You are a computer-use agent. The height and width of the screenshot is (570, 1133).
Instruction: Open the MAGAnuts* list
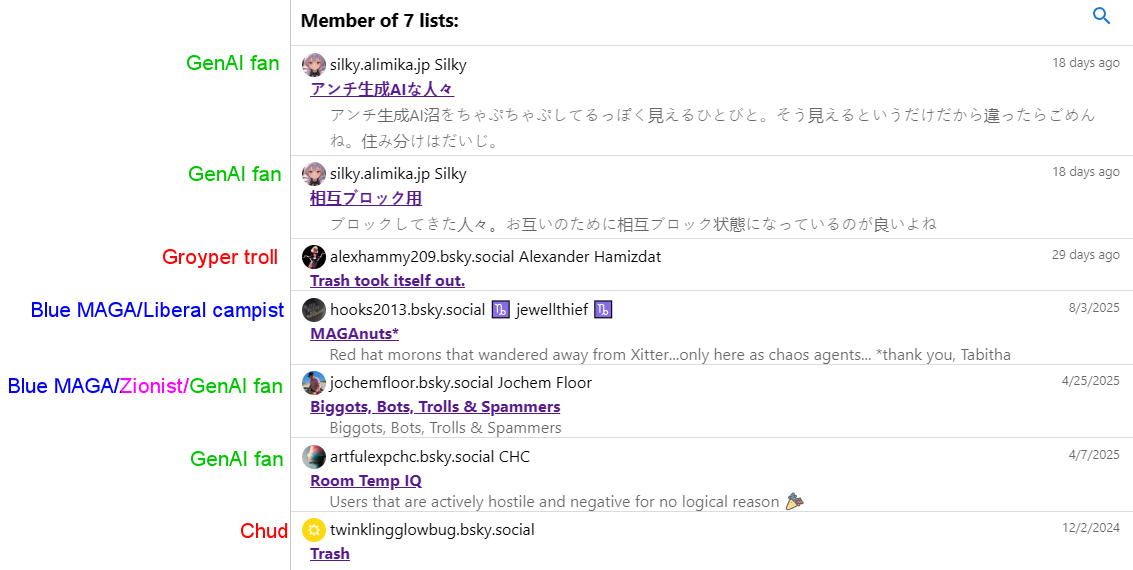(x=354, y=333)
